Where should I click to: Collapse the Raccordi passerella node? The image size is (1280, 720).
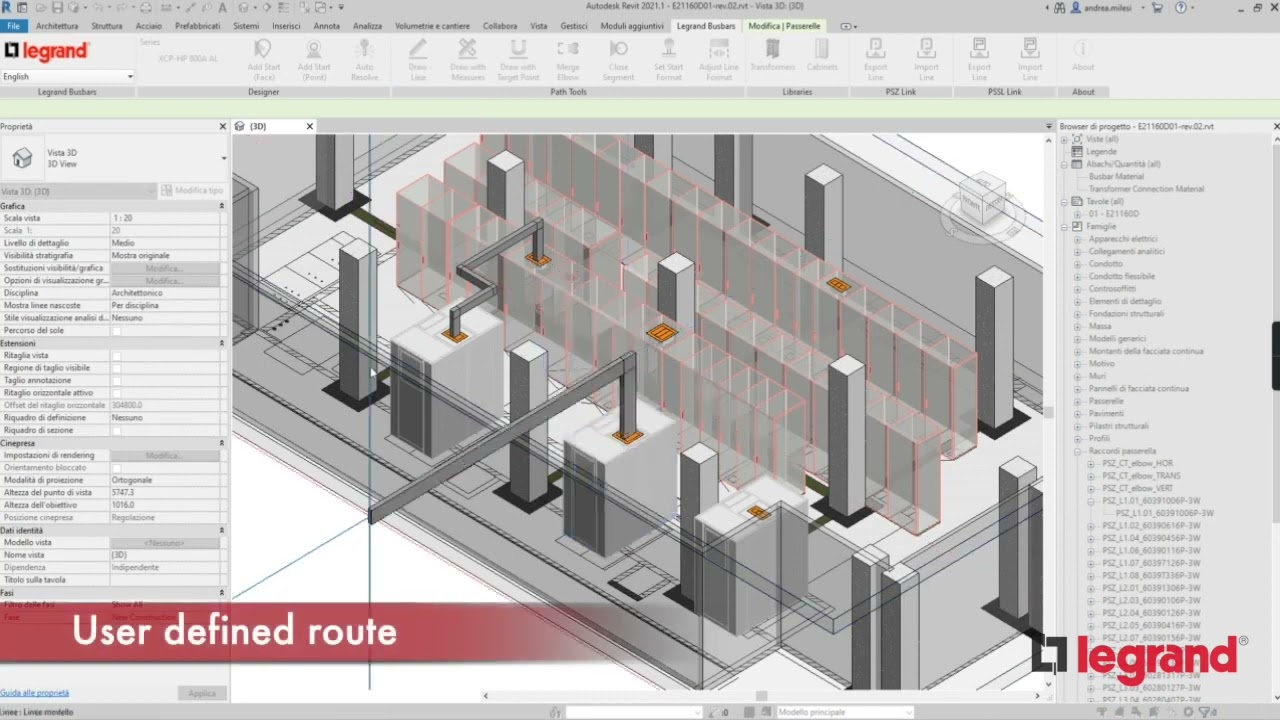pos(1078,451)
